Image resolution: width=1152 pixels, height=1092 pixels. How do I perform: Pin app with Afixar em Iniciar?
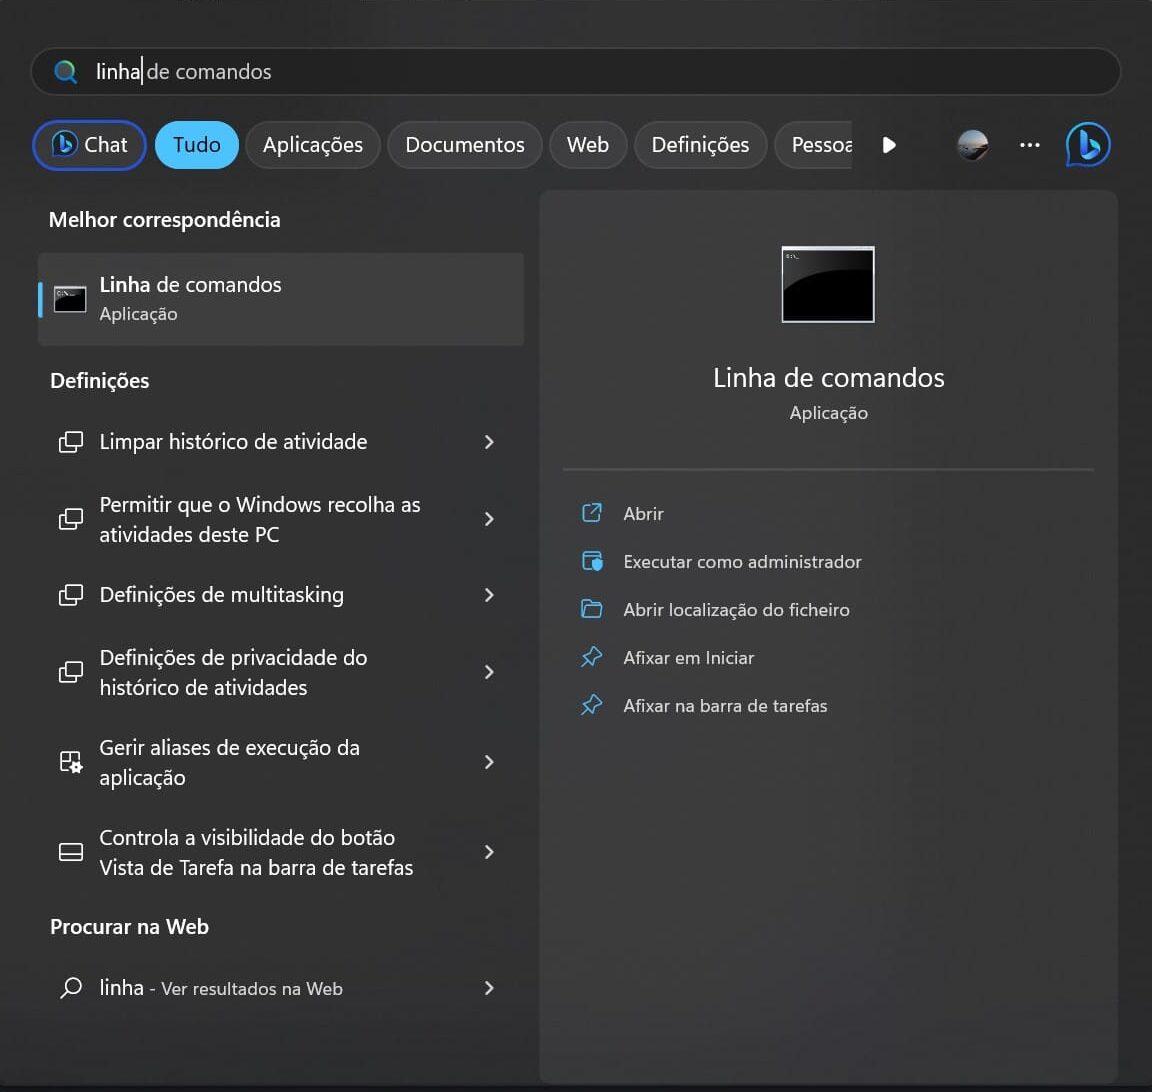tap(688, 658)
